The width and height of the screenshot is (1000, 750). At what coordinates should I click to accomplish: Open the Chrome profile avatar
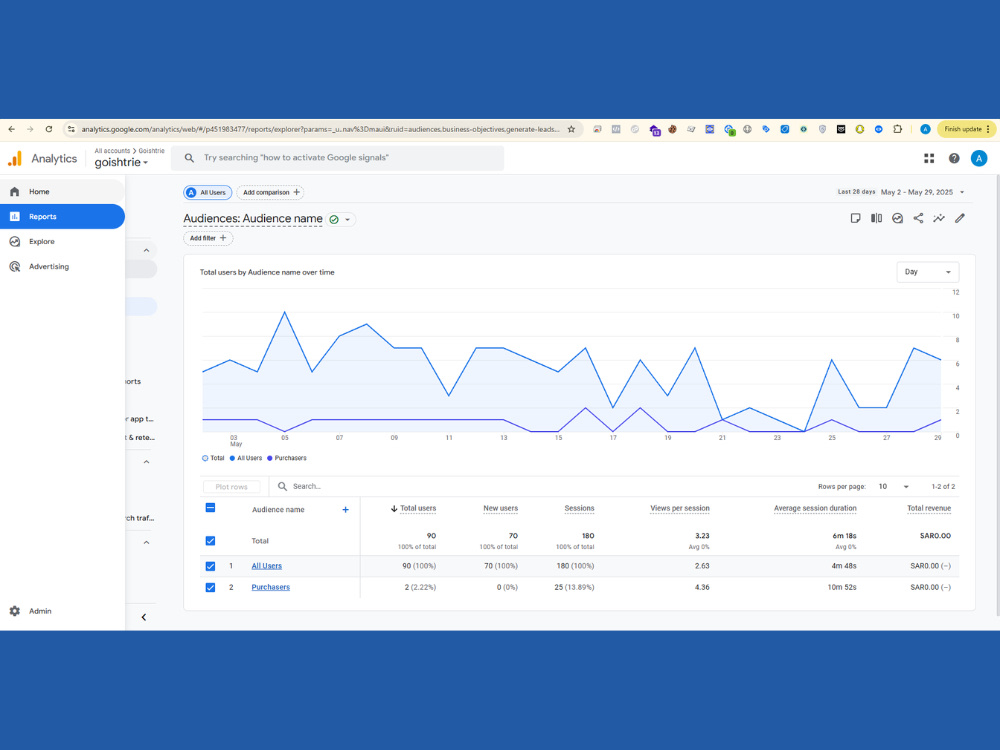925,129
